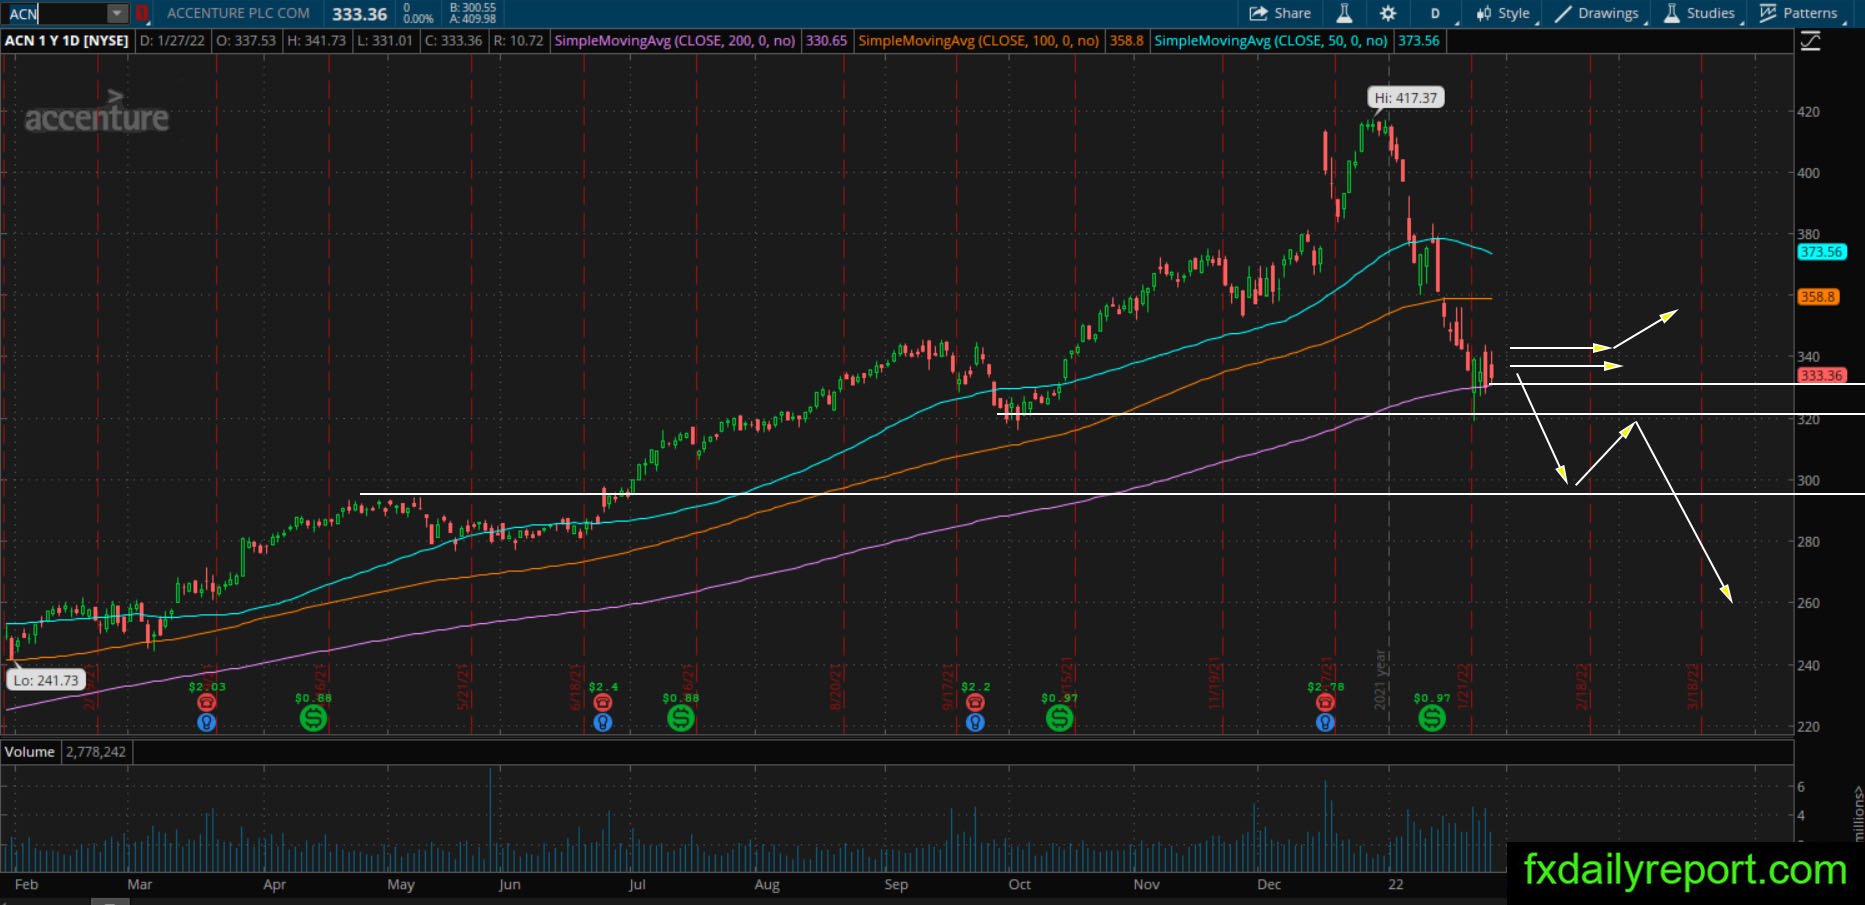Toggle the chart scale icon above price axis
The width and height of the screenshot is (1865, 905).
[x=1810, y=41]
